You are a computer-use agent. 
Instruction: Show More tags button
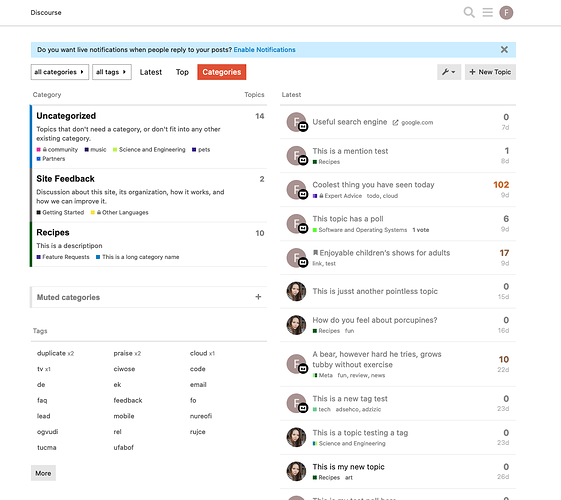pos(43,473)
